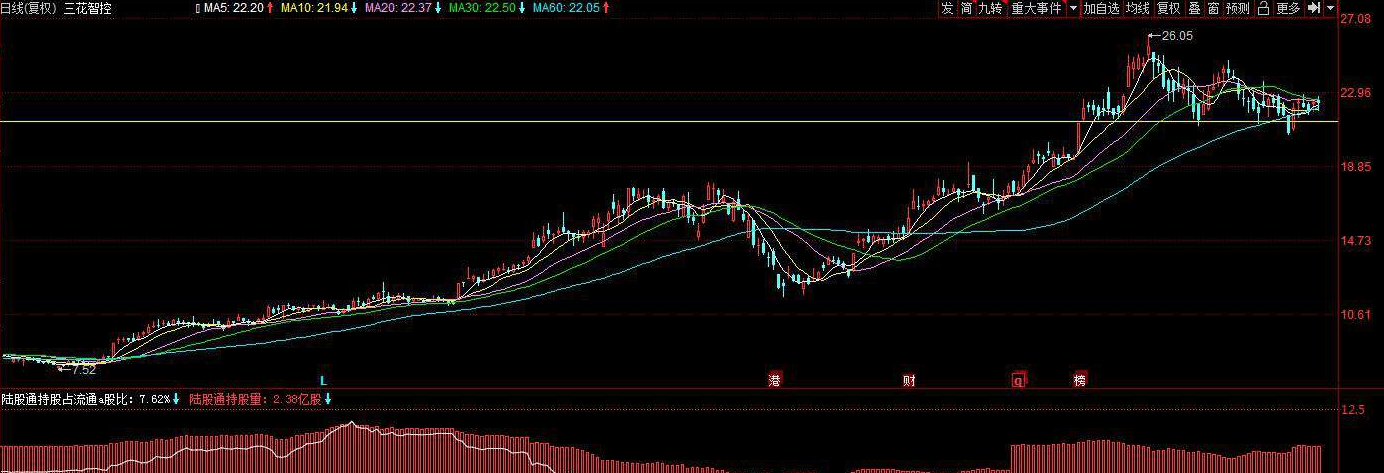Click the 12.5 sub-chart axis value
The height and width of the screenshot is (473, 1384).
pos(1353,410)
